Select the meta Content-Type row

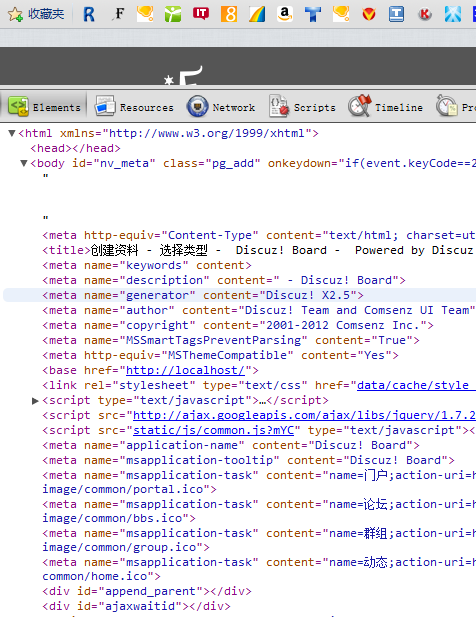tap(259, 235)
